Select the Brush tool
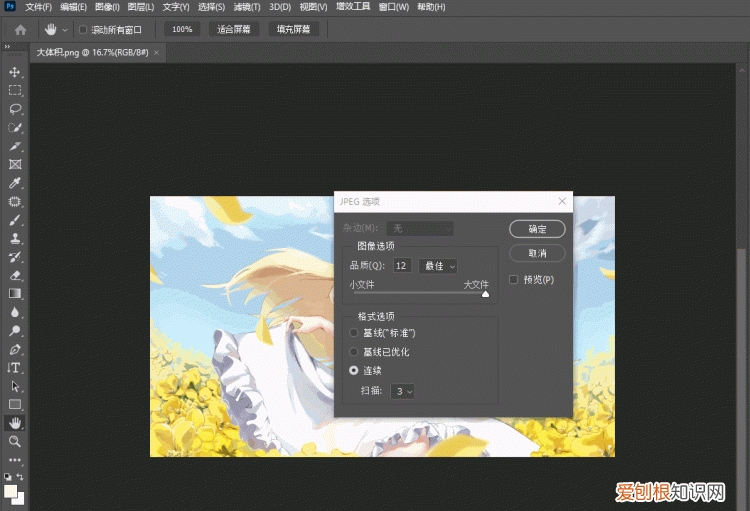Viewport: 750px width, 511px height. (15, 220)
